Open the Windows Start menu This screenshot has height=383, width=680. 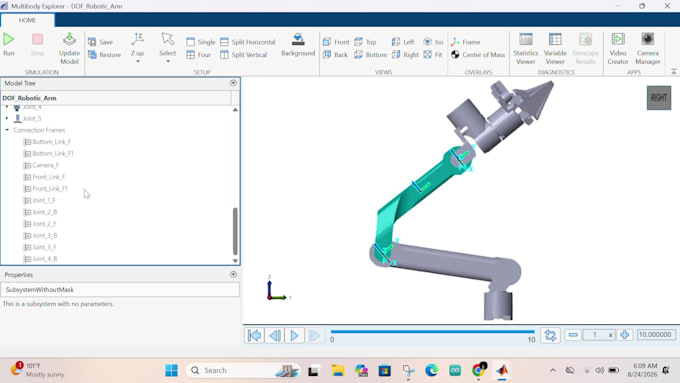coord(171,370)
